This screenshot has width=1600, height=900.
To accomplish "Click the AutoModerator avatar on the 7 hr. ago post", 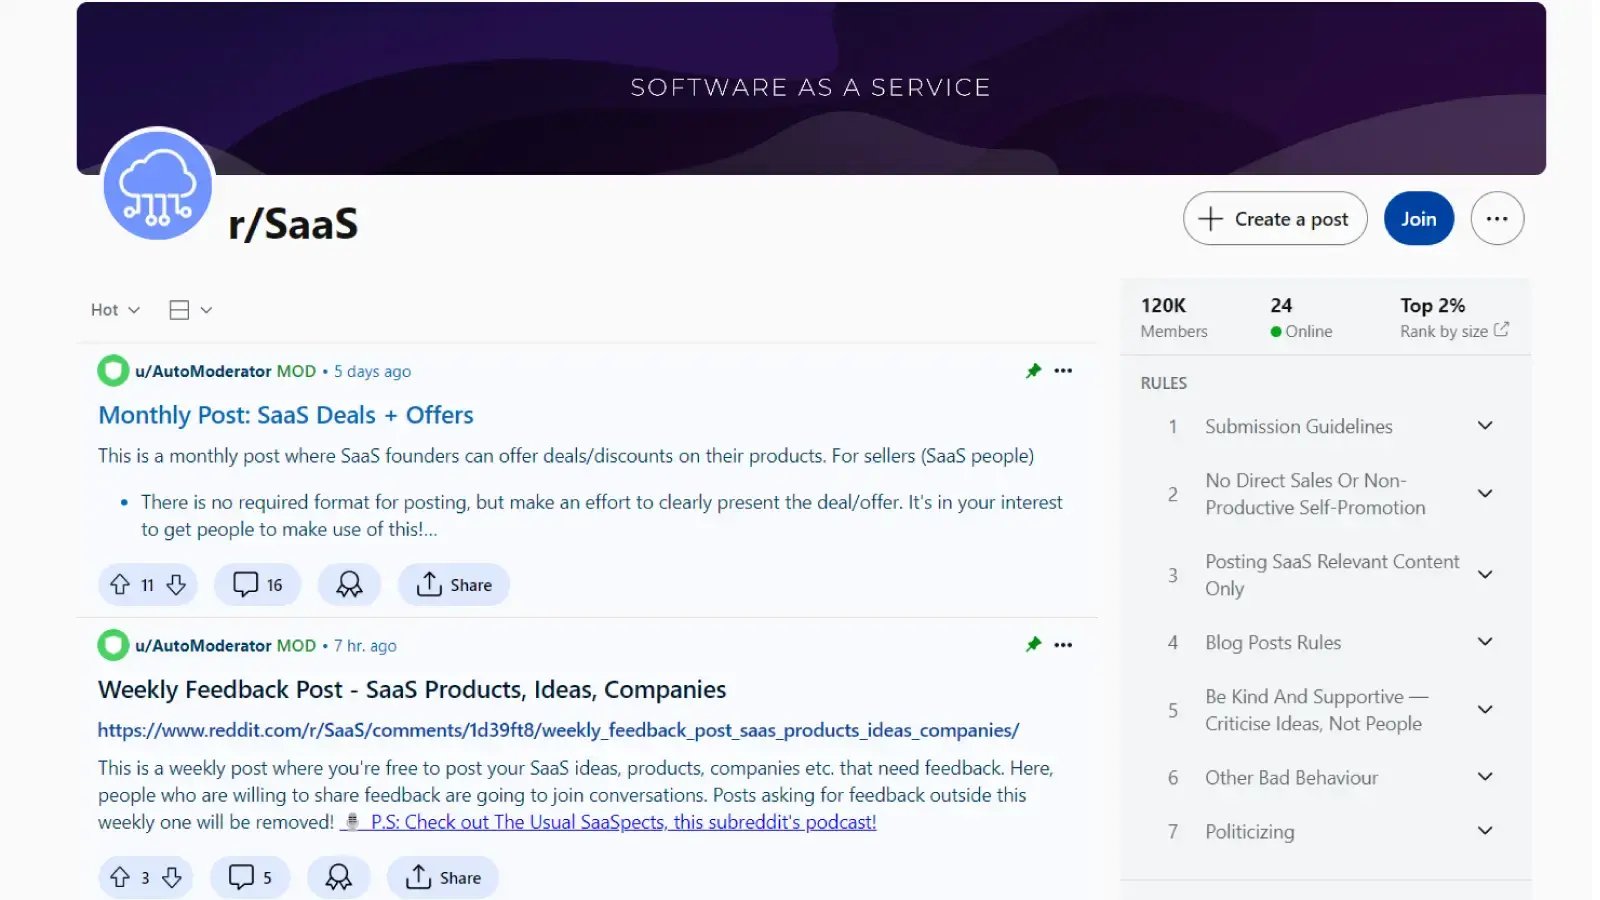I will tap(113, 645).
